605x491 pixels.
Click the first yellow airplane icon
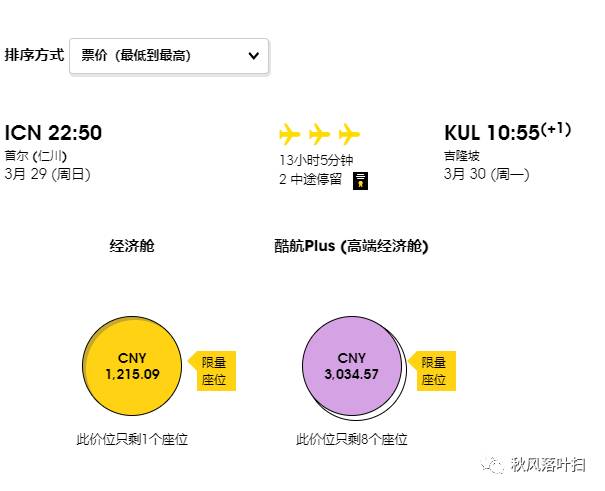tap(289, 134)
